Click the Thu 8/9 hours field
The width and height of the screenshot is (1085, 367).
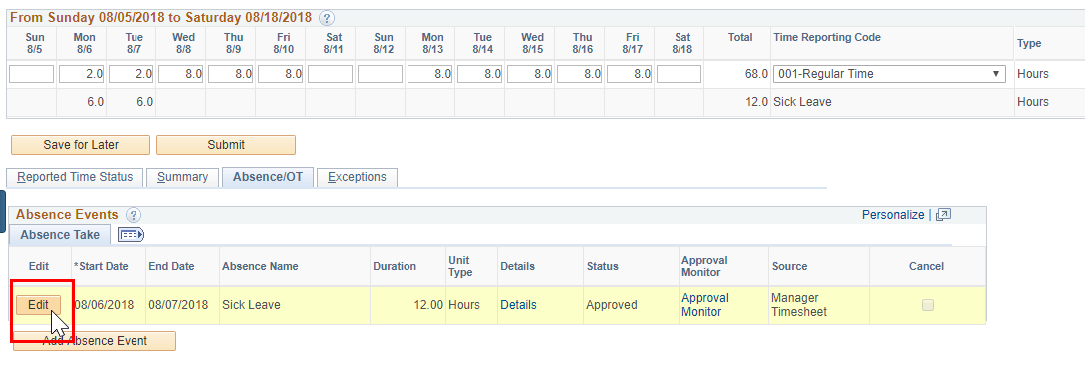click(230, 73)
